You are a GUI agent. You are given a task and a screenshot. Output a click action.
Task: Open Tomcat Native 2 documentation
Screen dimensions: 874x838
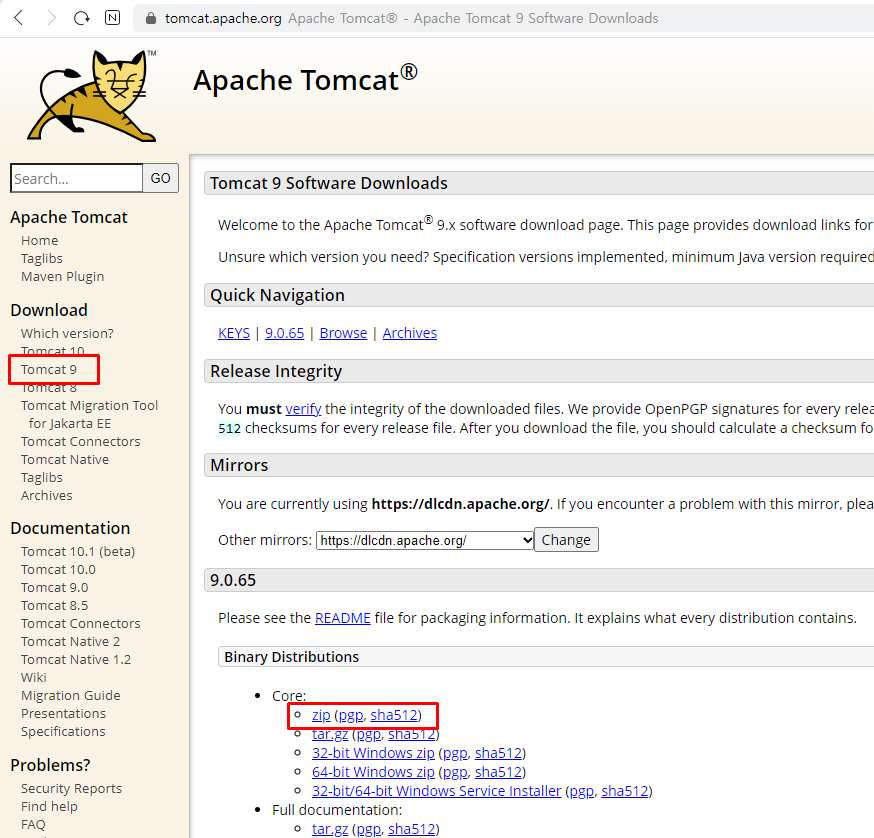(x=71, y=642)
